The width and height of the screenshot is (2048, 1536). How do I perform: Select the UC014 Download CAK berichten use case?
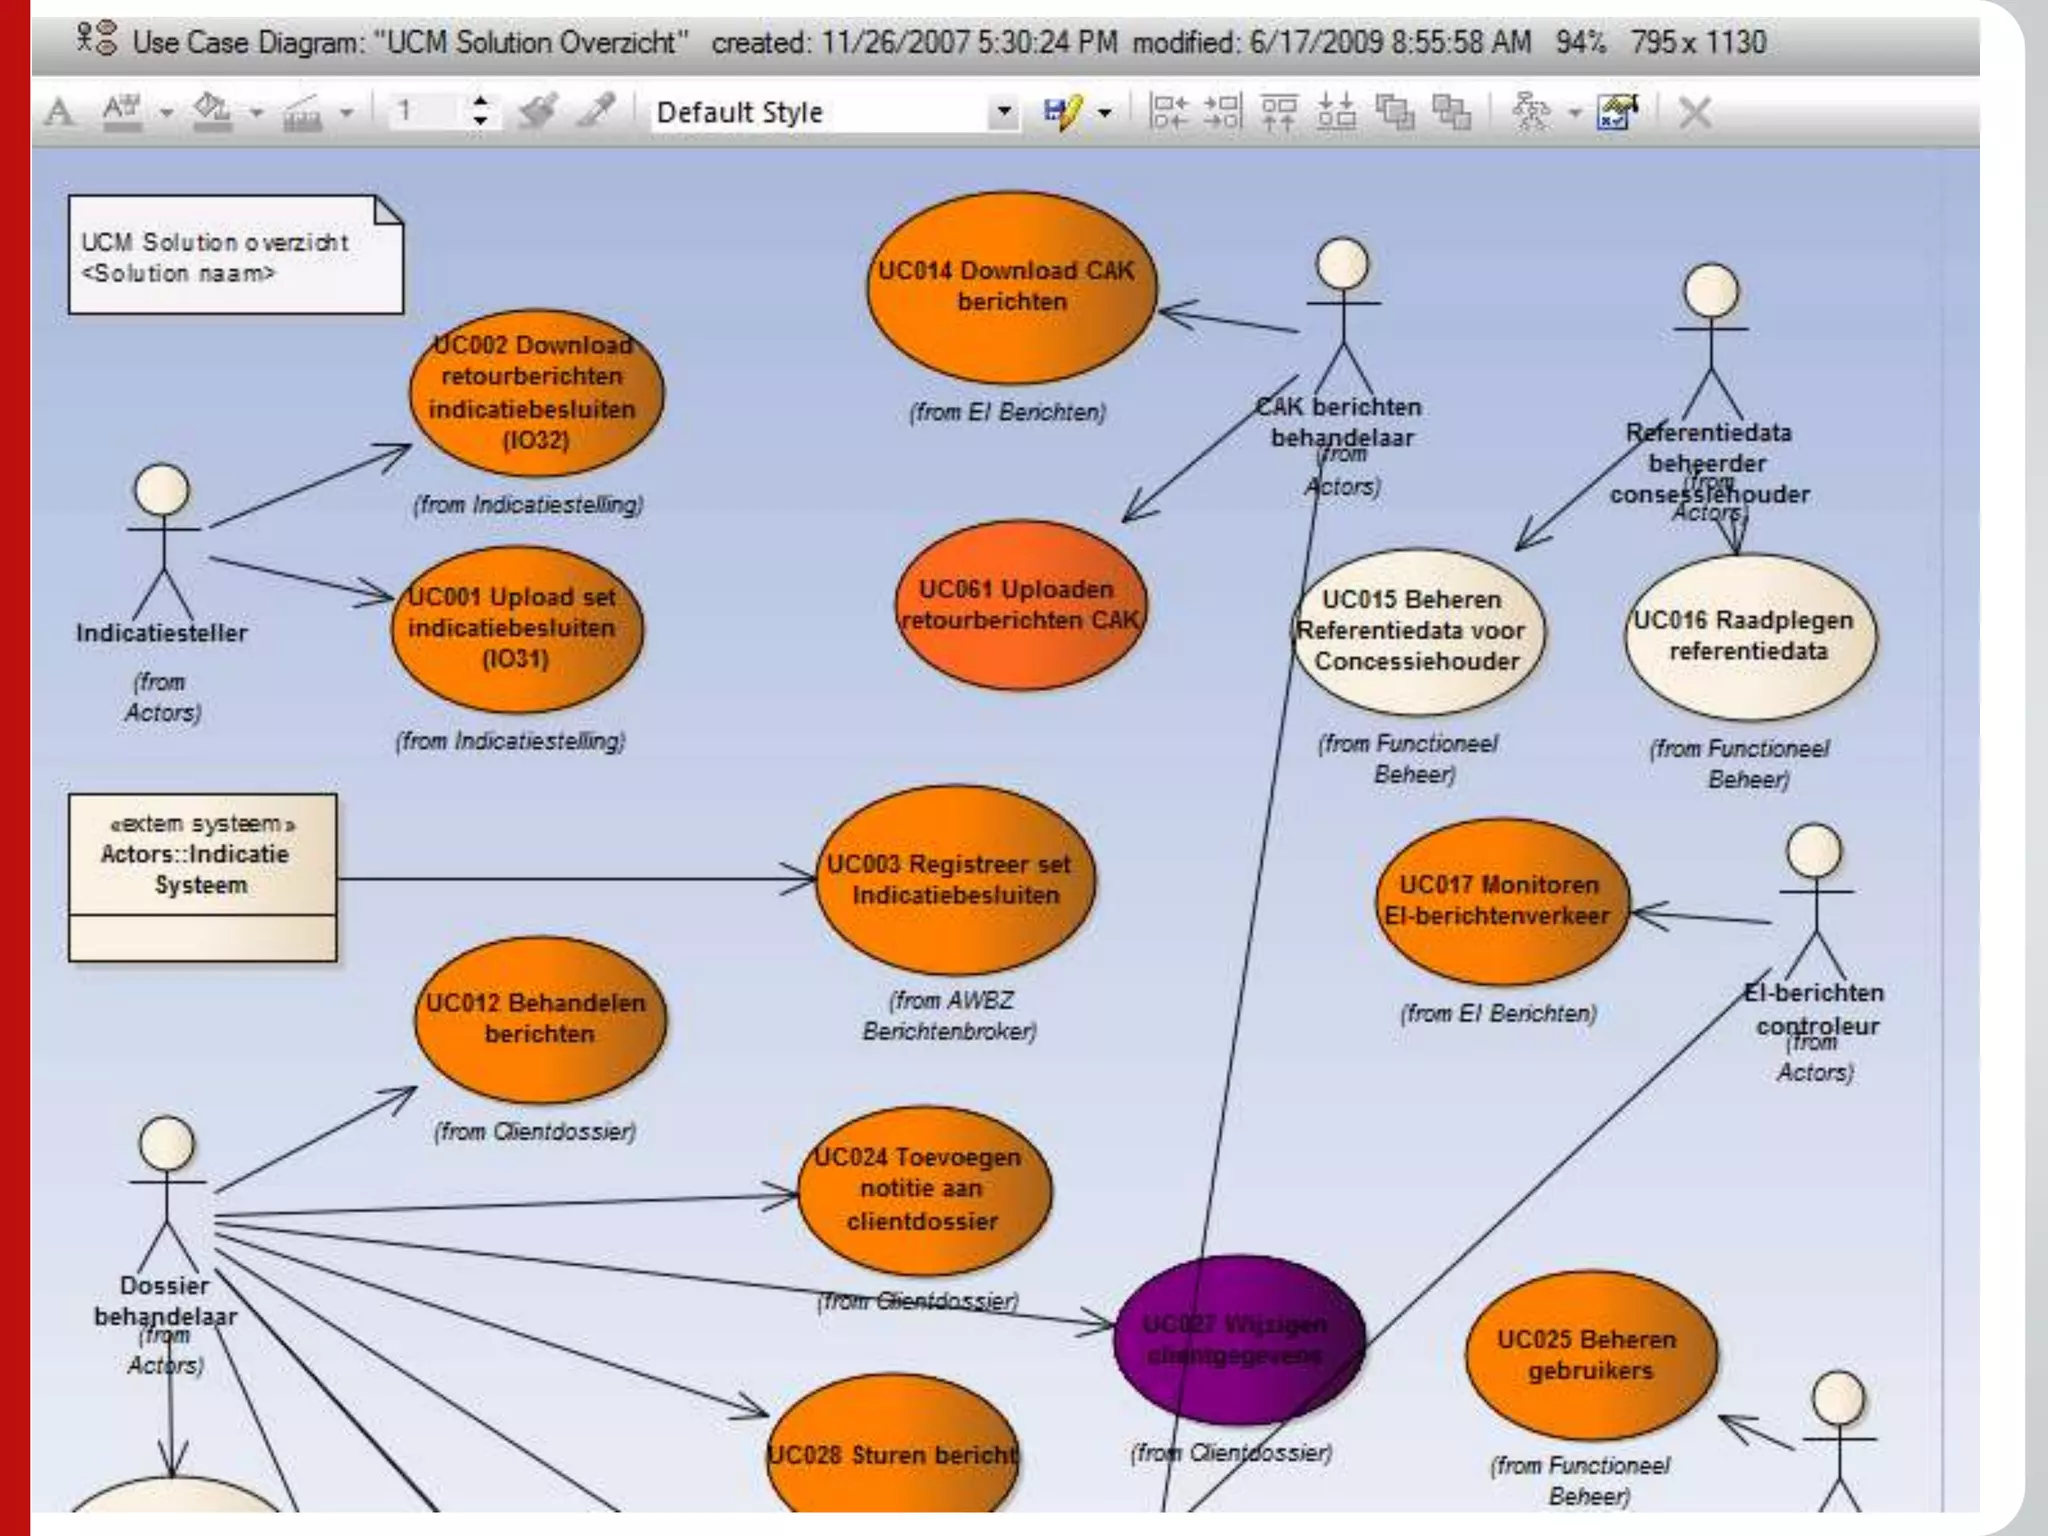(x=1010, y=287)
